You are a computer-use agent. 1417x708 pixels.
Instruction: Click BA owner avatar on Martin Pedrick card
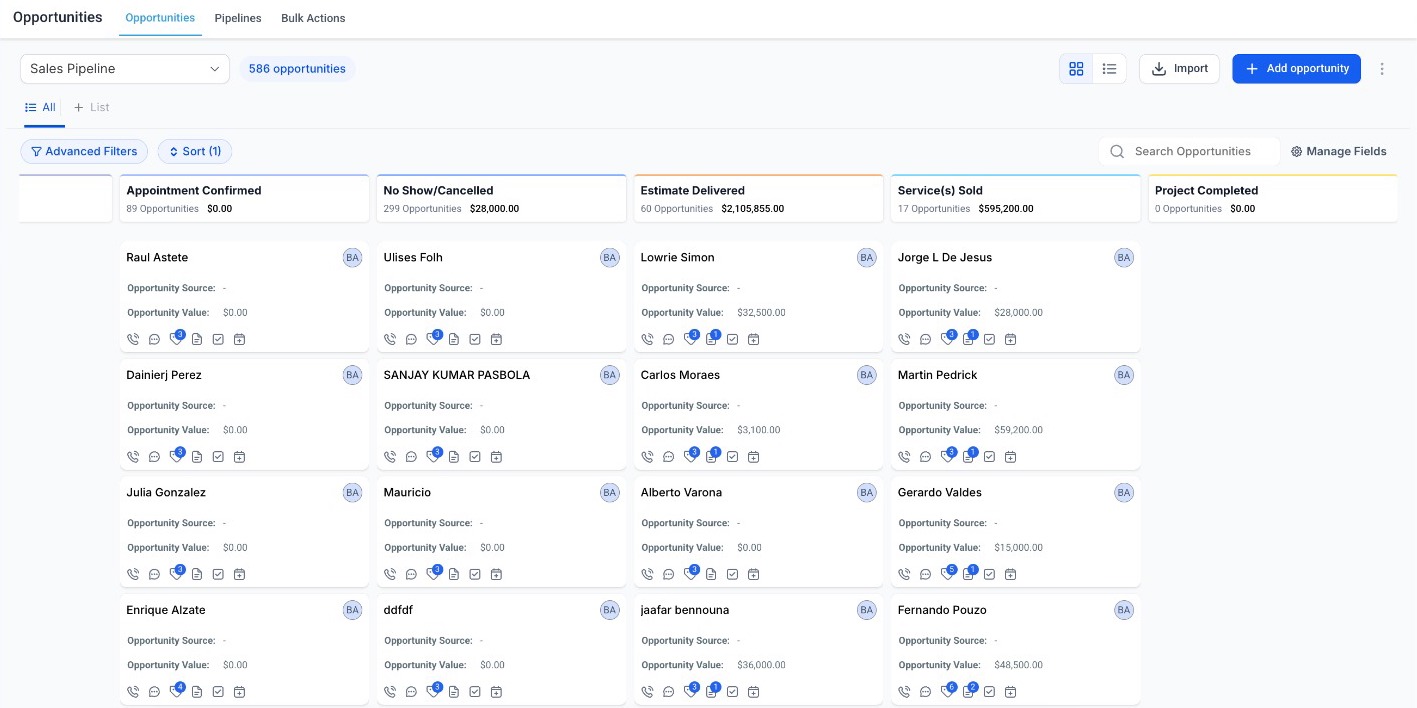[1124, 375]
